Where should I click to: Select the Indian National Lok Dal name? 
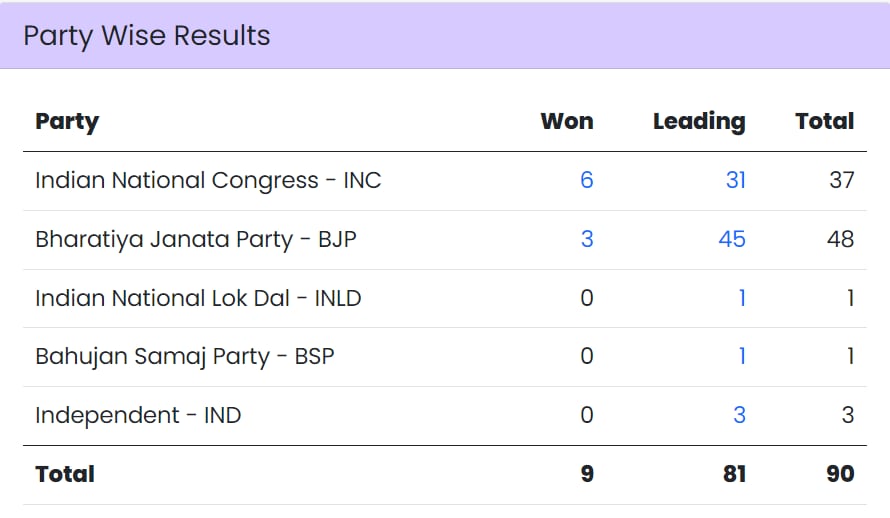pos(198,298)
